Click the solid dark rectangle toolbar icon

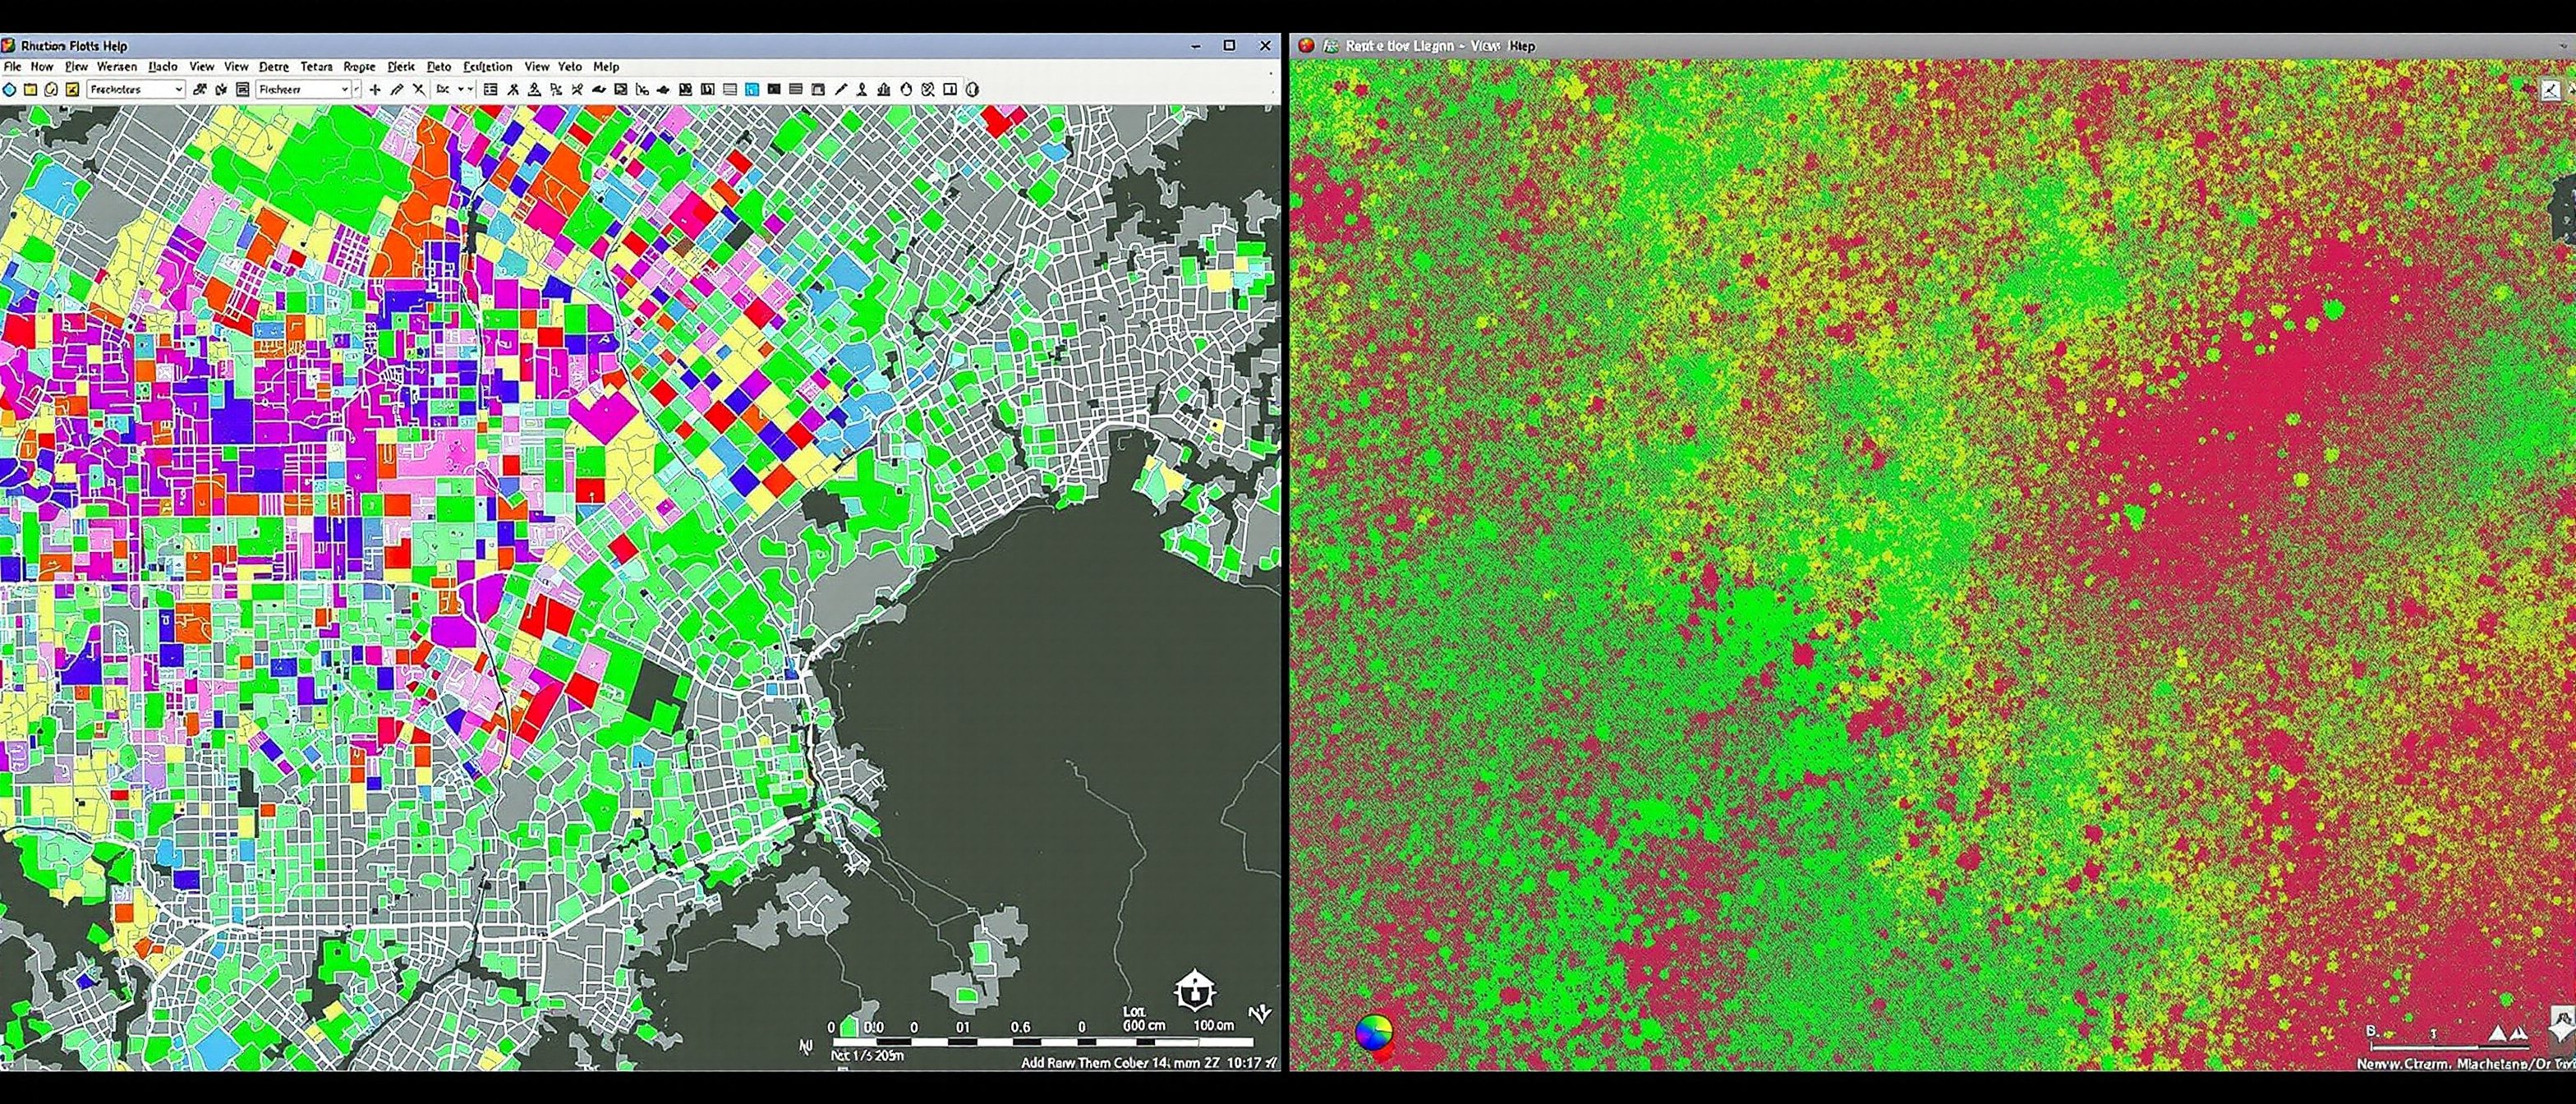click(774, 90)
